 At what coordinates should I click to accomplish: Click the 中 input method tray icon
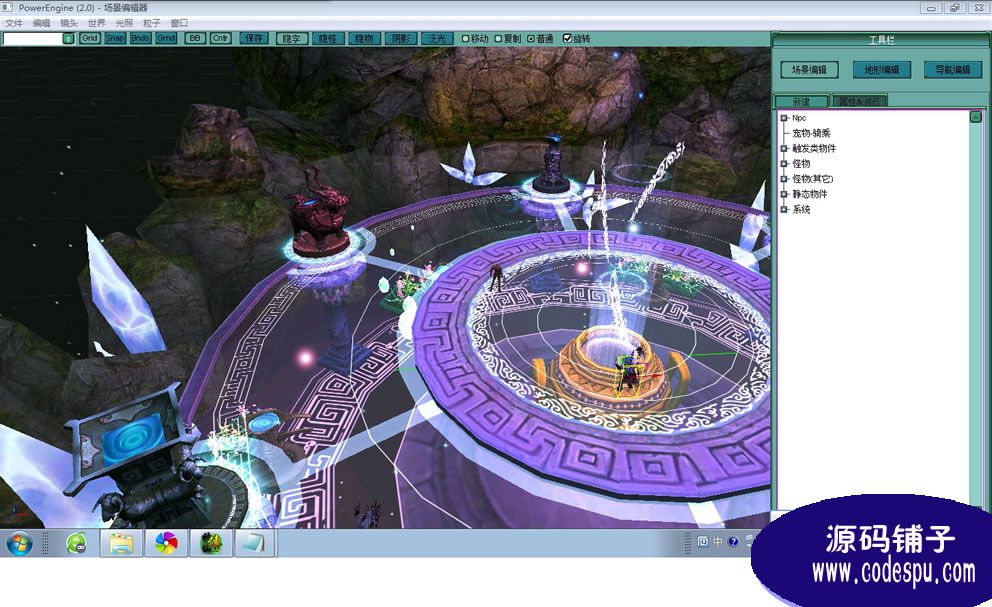(x=718, y=542)
